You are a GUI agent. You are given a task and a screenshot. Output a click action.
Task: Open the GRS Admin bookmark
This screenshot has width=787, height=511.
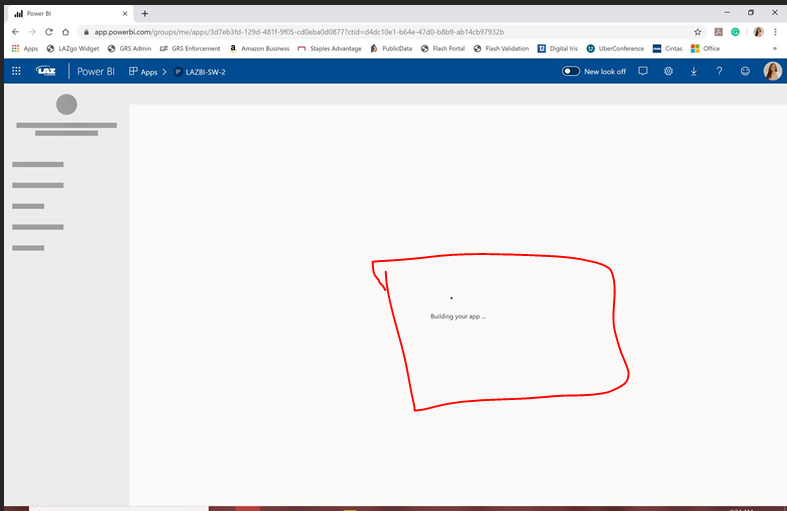tap(129, 48)
